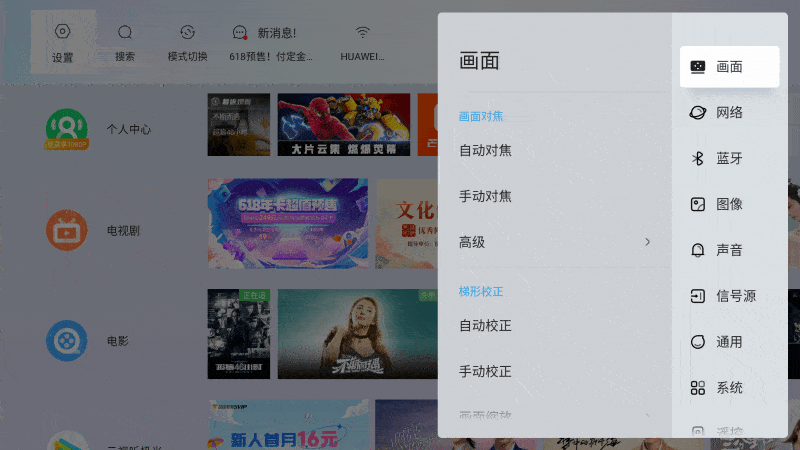Viewport: 800px width, 450px height.
Task: Open the 新消息 message bubble icon
Action: coord(239,33)
